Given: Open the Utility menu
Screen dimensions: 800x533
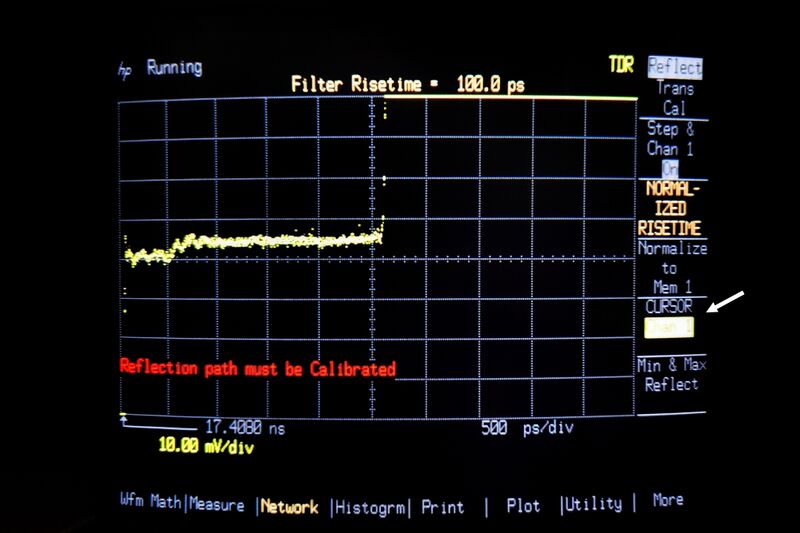Looking at the screenshot, I should [594, 505].
